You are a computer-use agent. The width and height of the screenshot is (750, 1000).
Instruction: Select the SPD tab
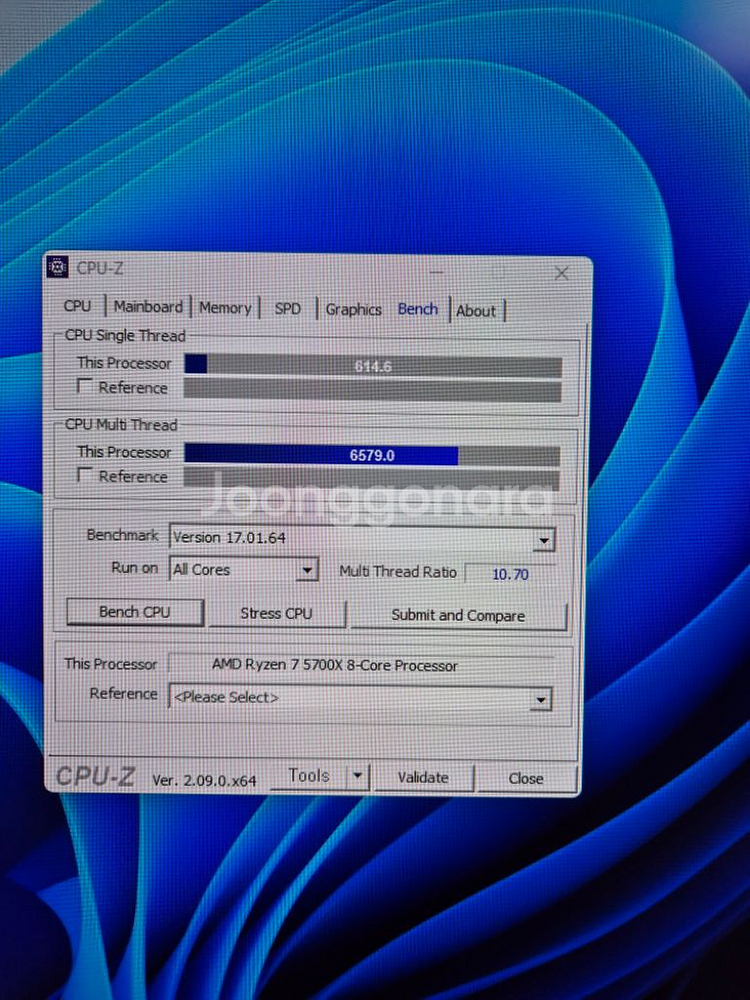288,309
